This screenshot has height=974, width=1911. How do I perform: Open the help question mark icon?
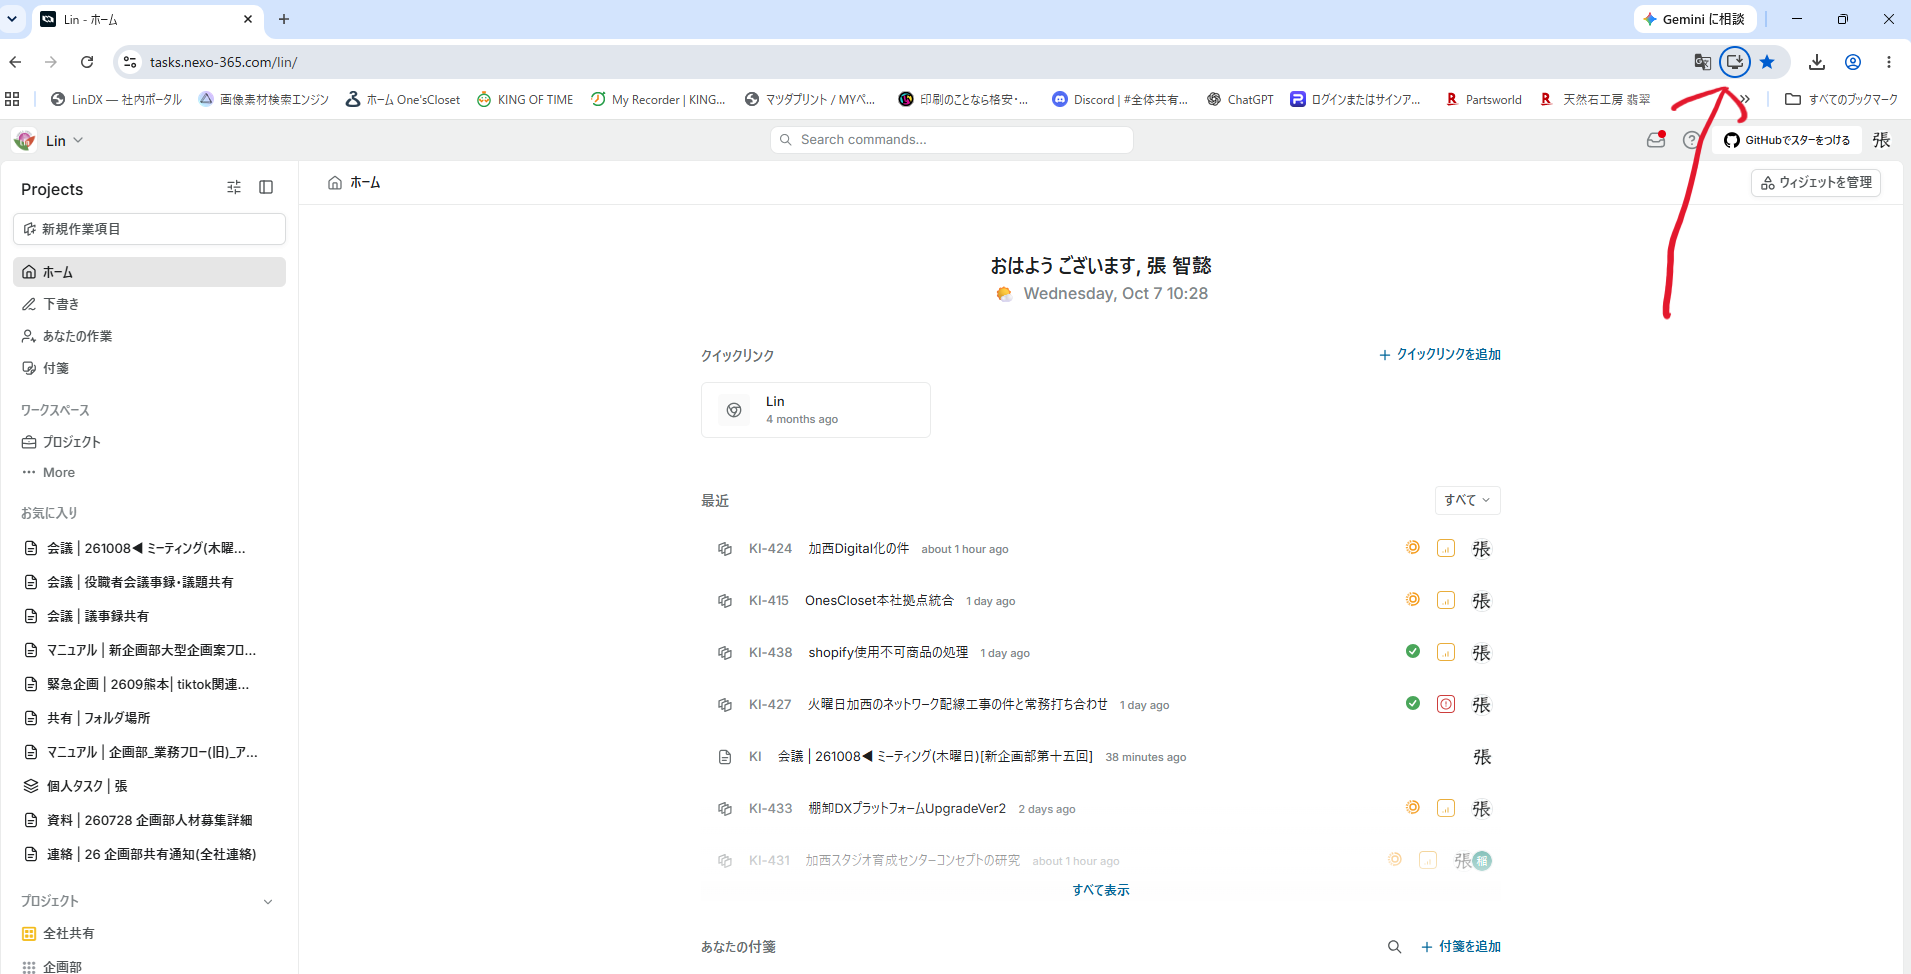1691,140
